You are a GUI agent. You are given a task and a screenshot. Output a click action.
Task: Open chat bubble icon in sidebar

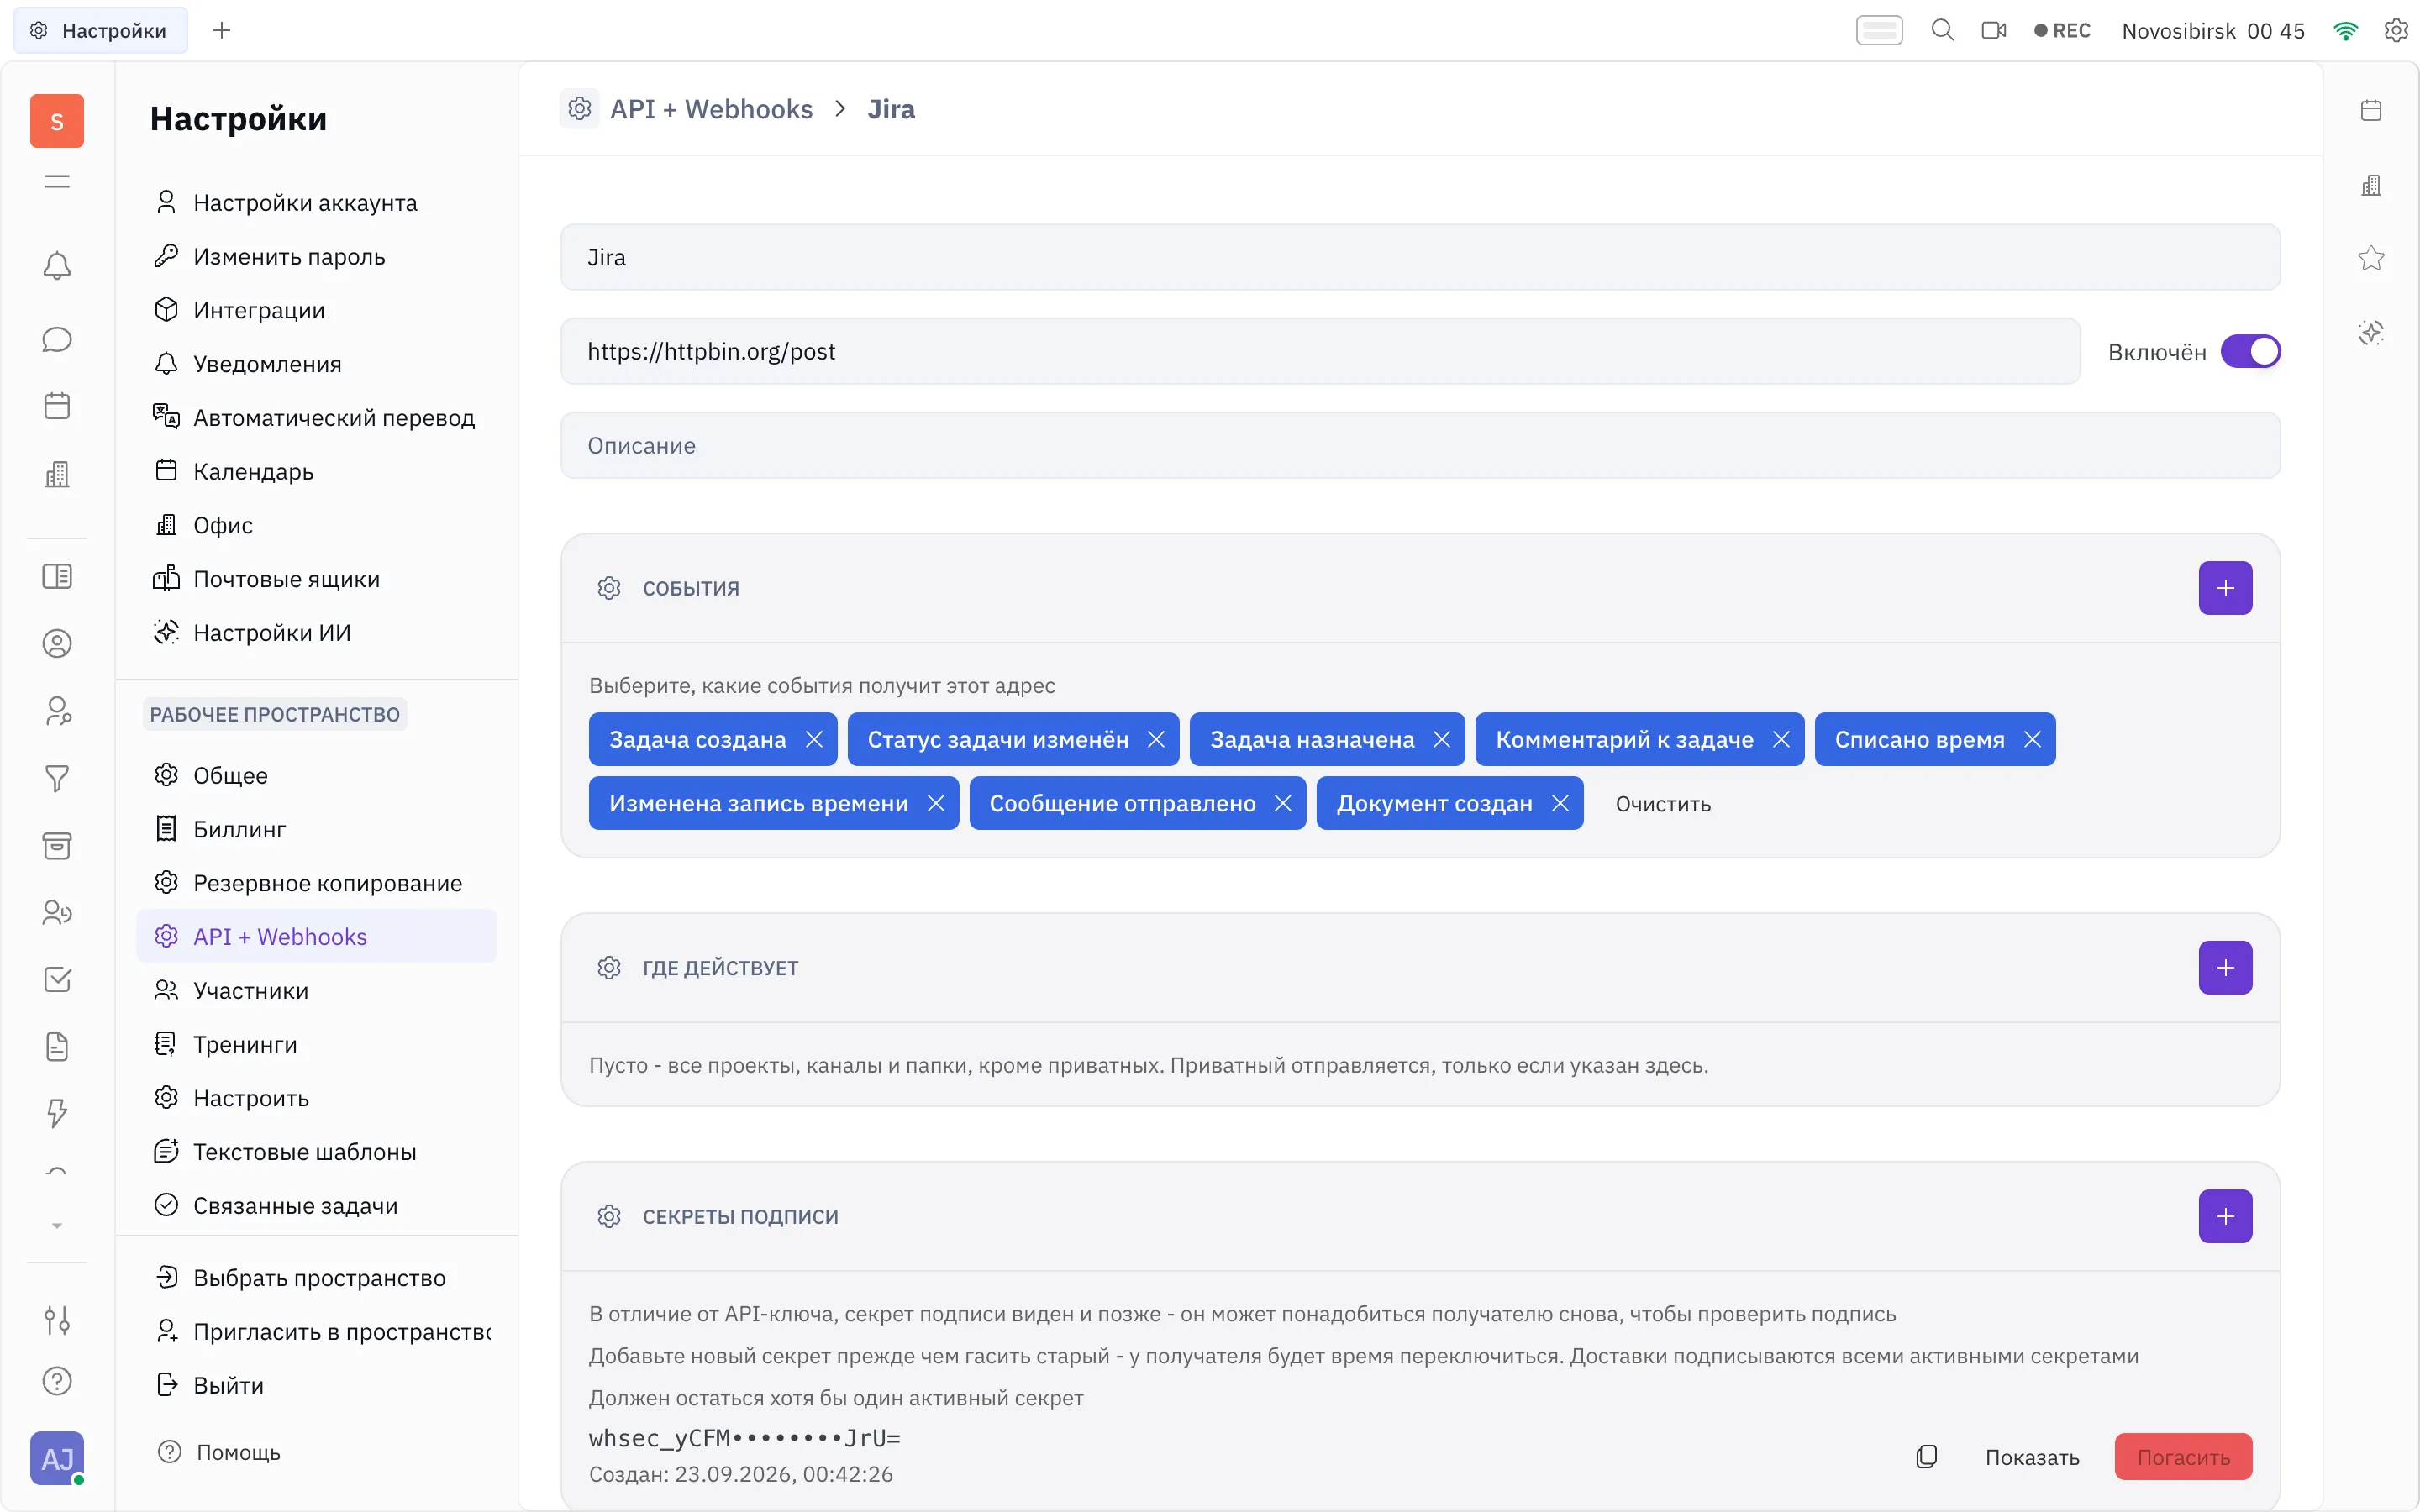pos(57,339)
